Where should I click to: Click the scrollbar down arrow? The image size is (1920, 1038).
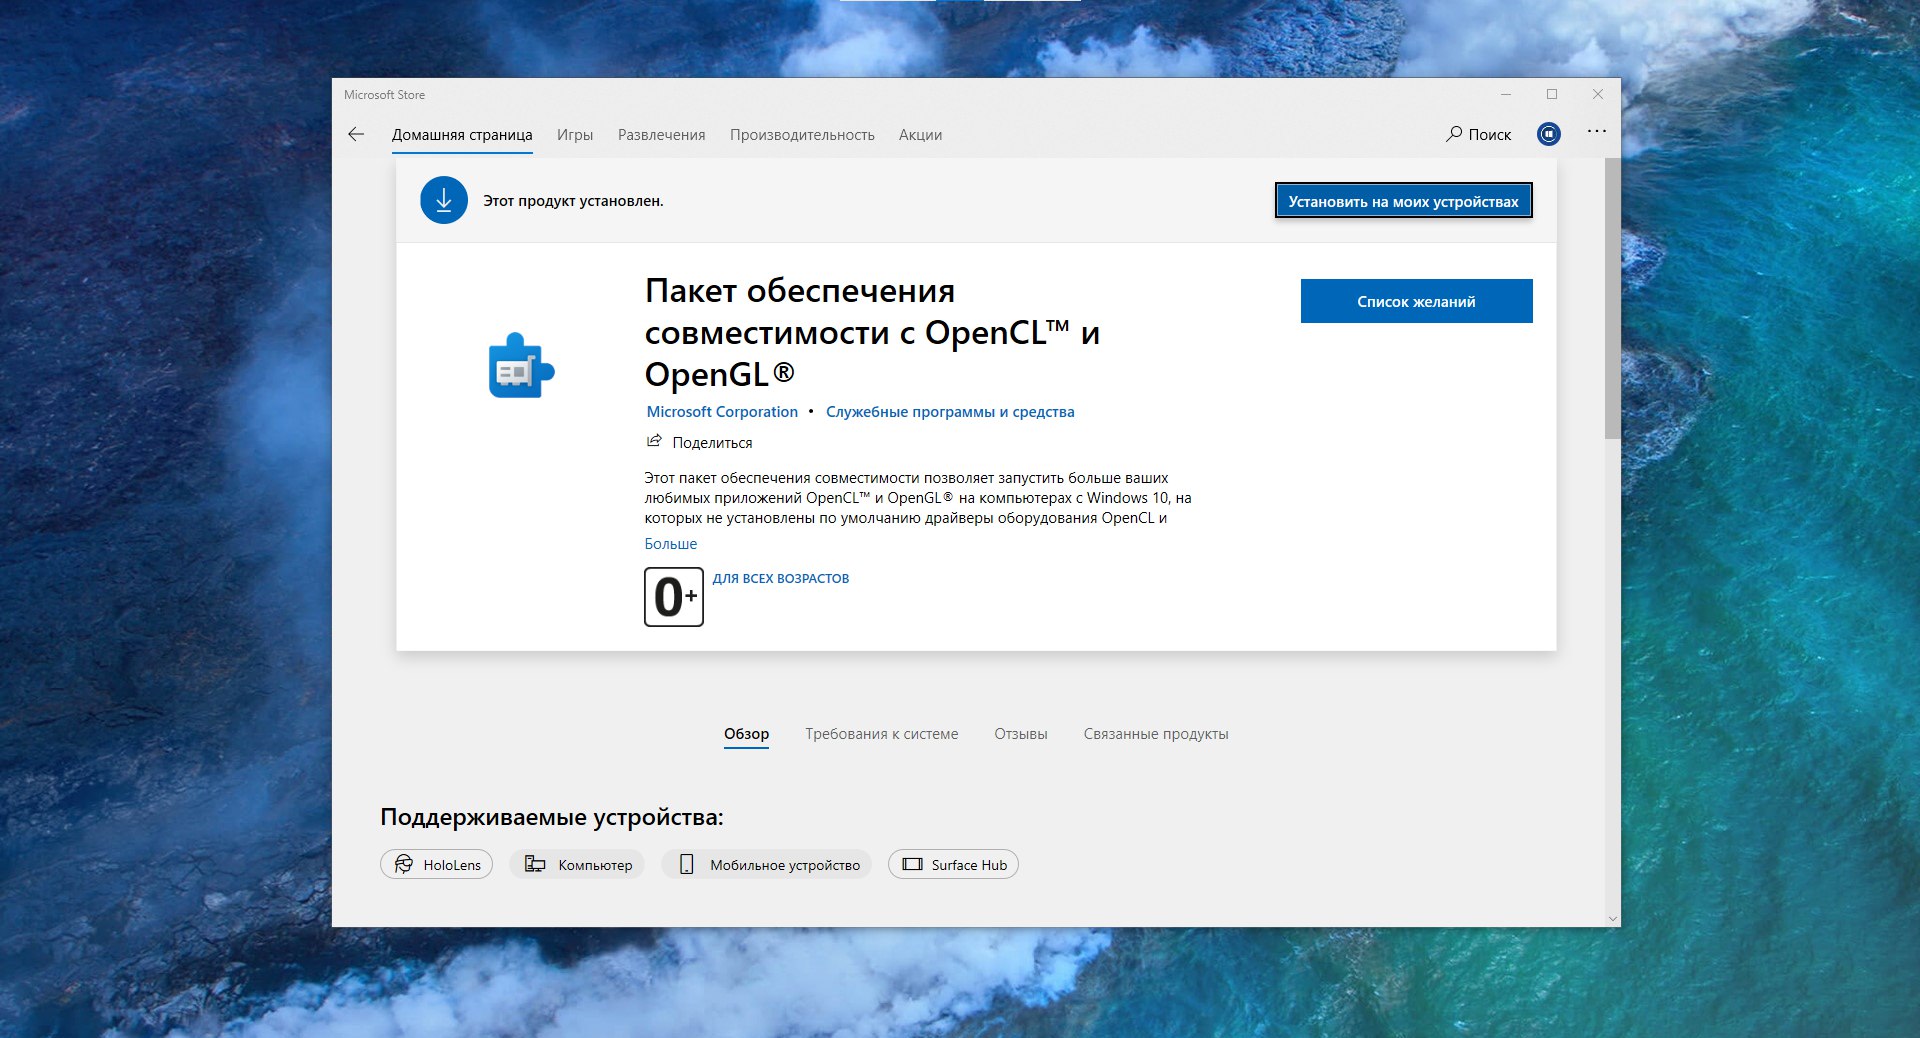pyautogui.click(x=1612, y=919)
